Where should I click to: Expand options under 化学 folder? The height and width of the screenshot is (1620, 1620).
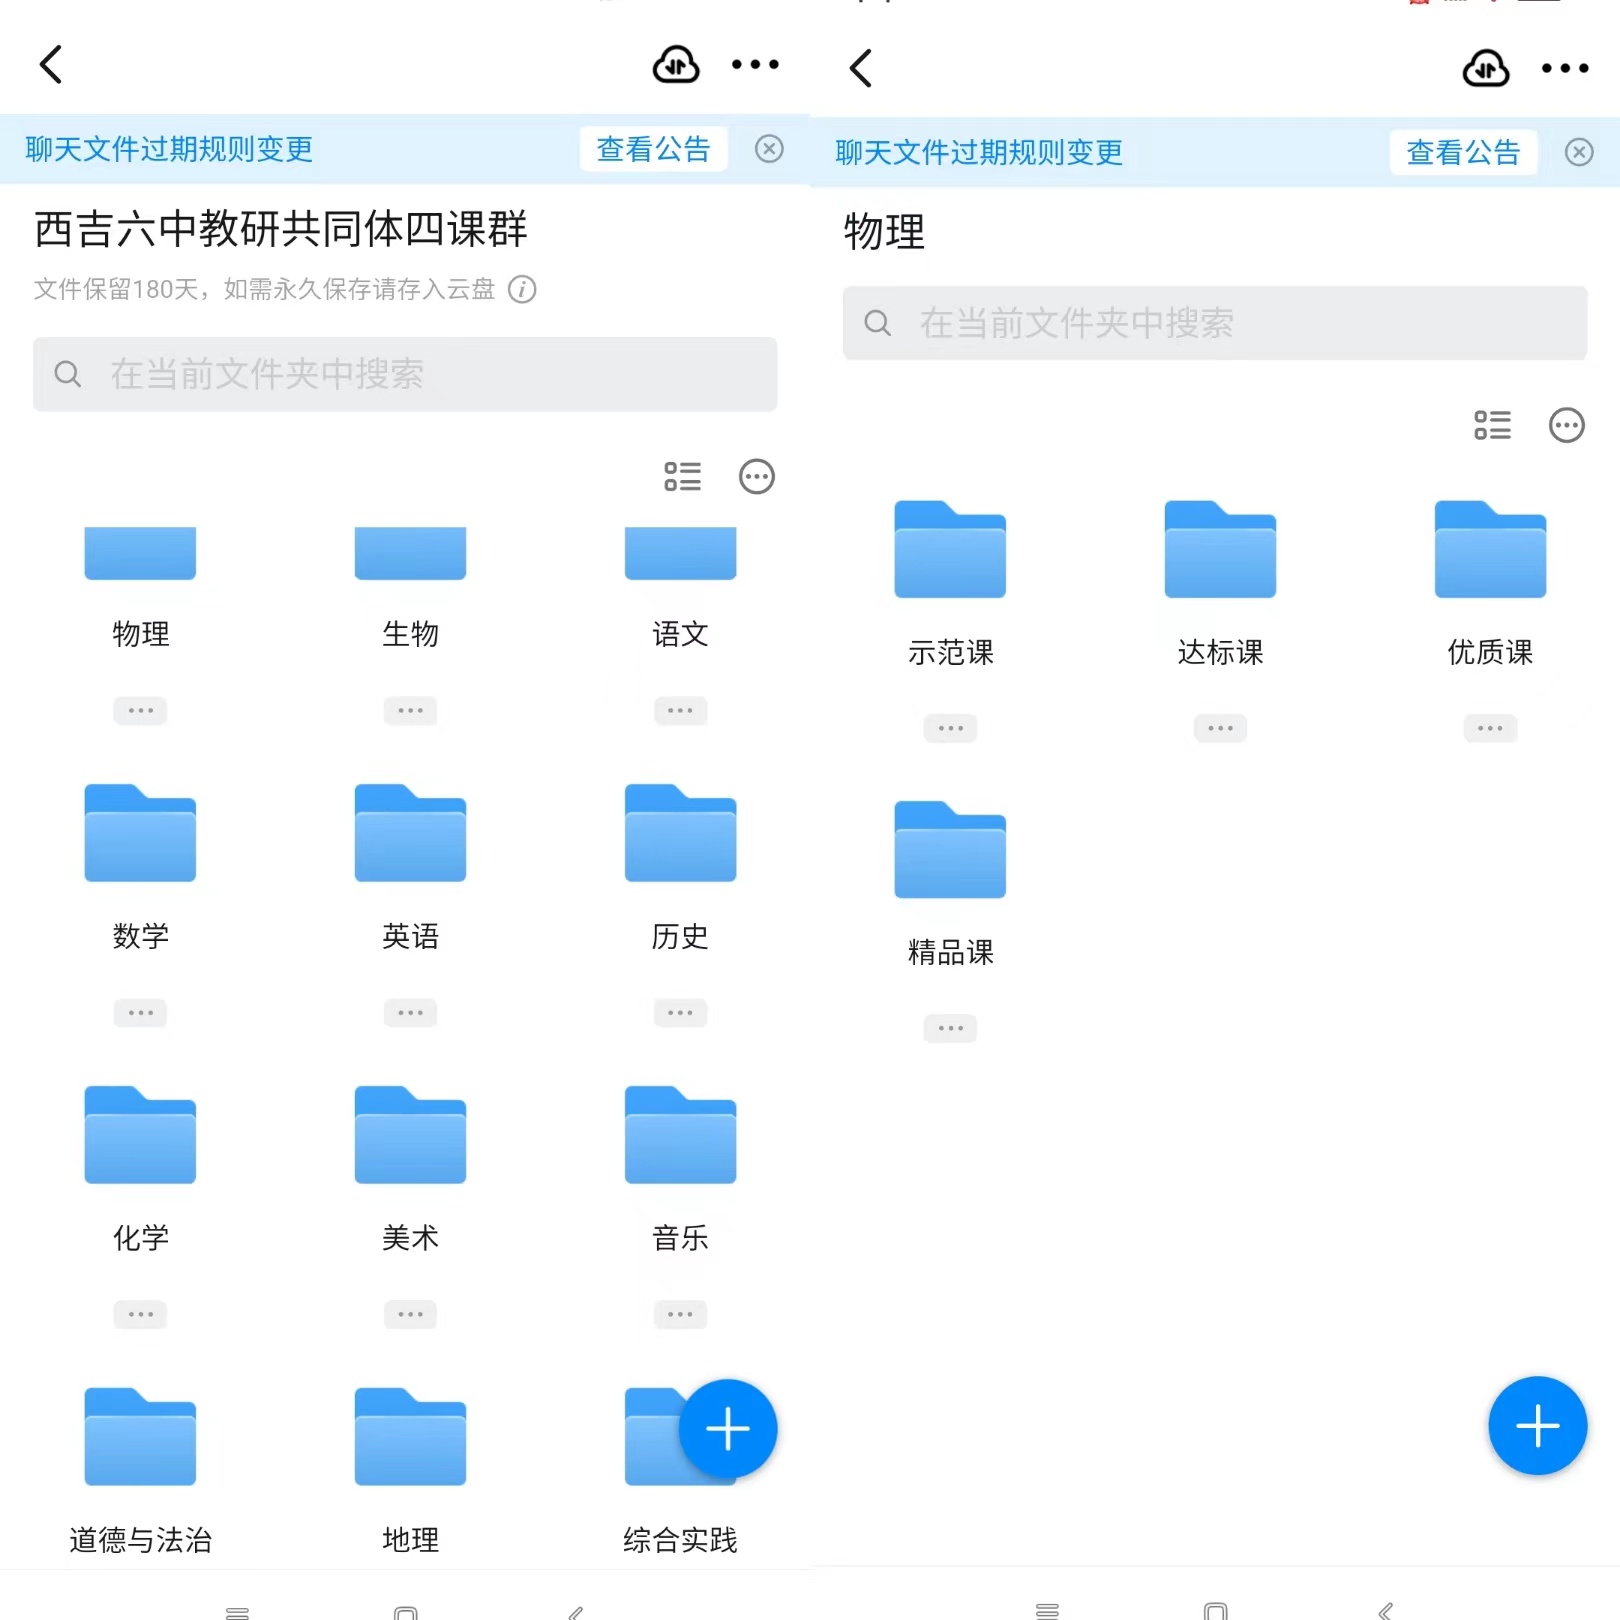(x=140, y=1315)
